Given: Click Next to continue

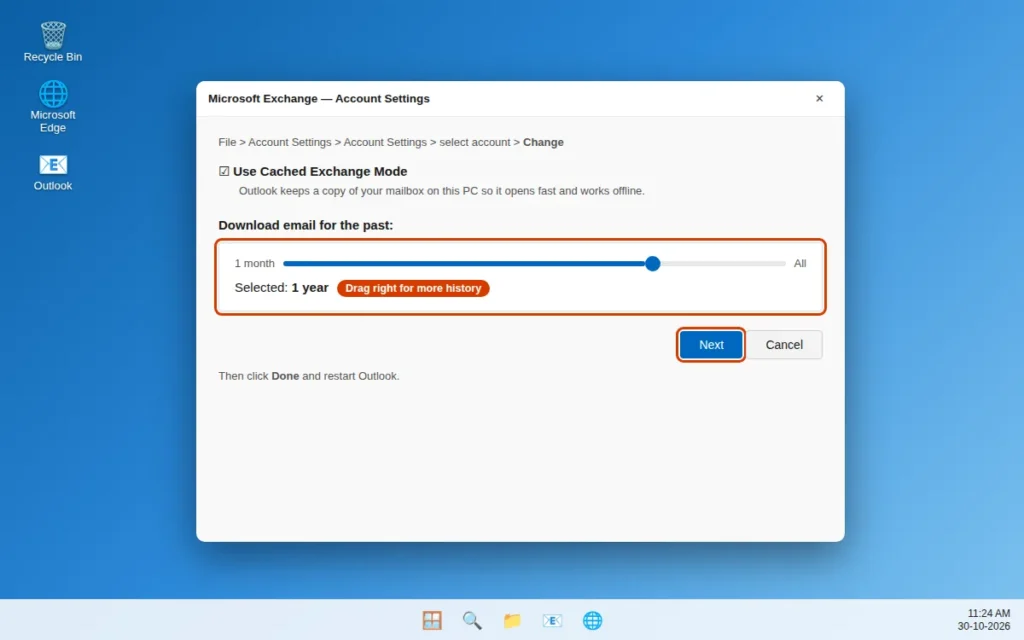Looking at the screenshot, I should 711,344.
